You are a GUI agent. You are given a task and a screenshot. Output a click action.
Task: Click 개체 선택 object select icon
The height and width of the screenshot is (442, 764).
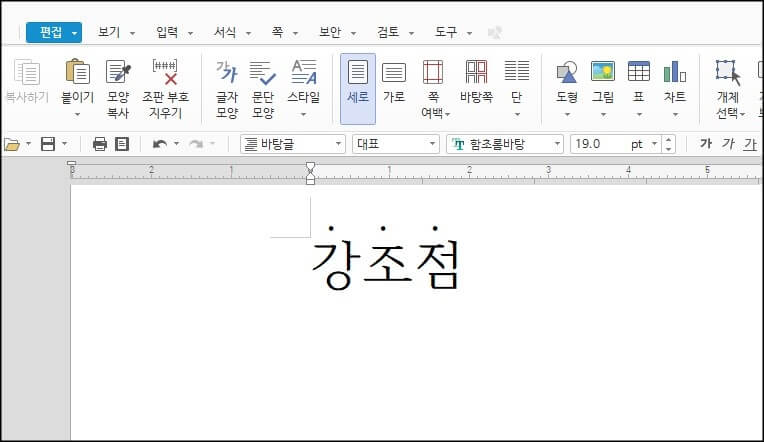click(x=728, y=72)
